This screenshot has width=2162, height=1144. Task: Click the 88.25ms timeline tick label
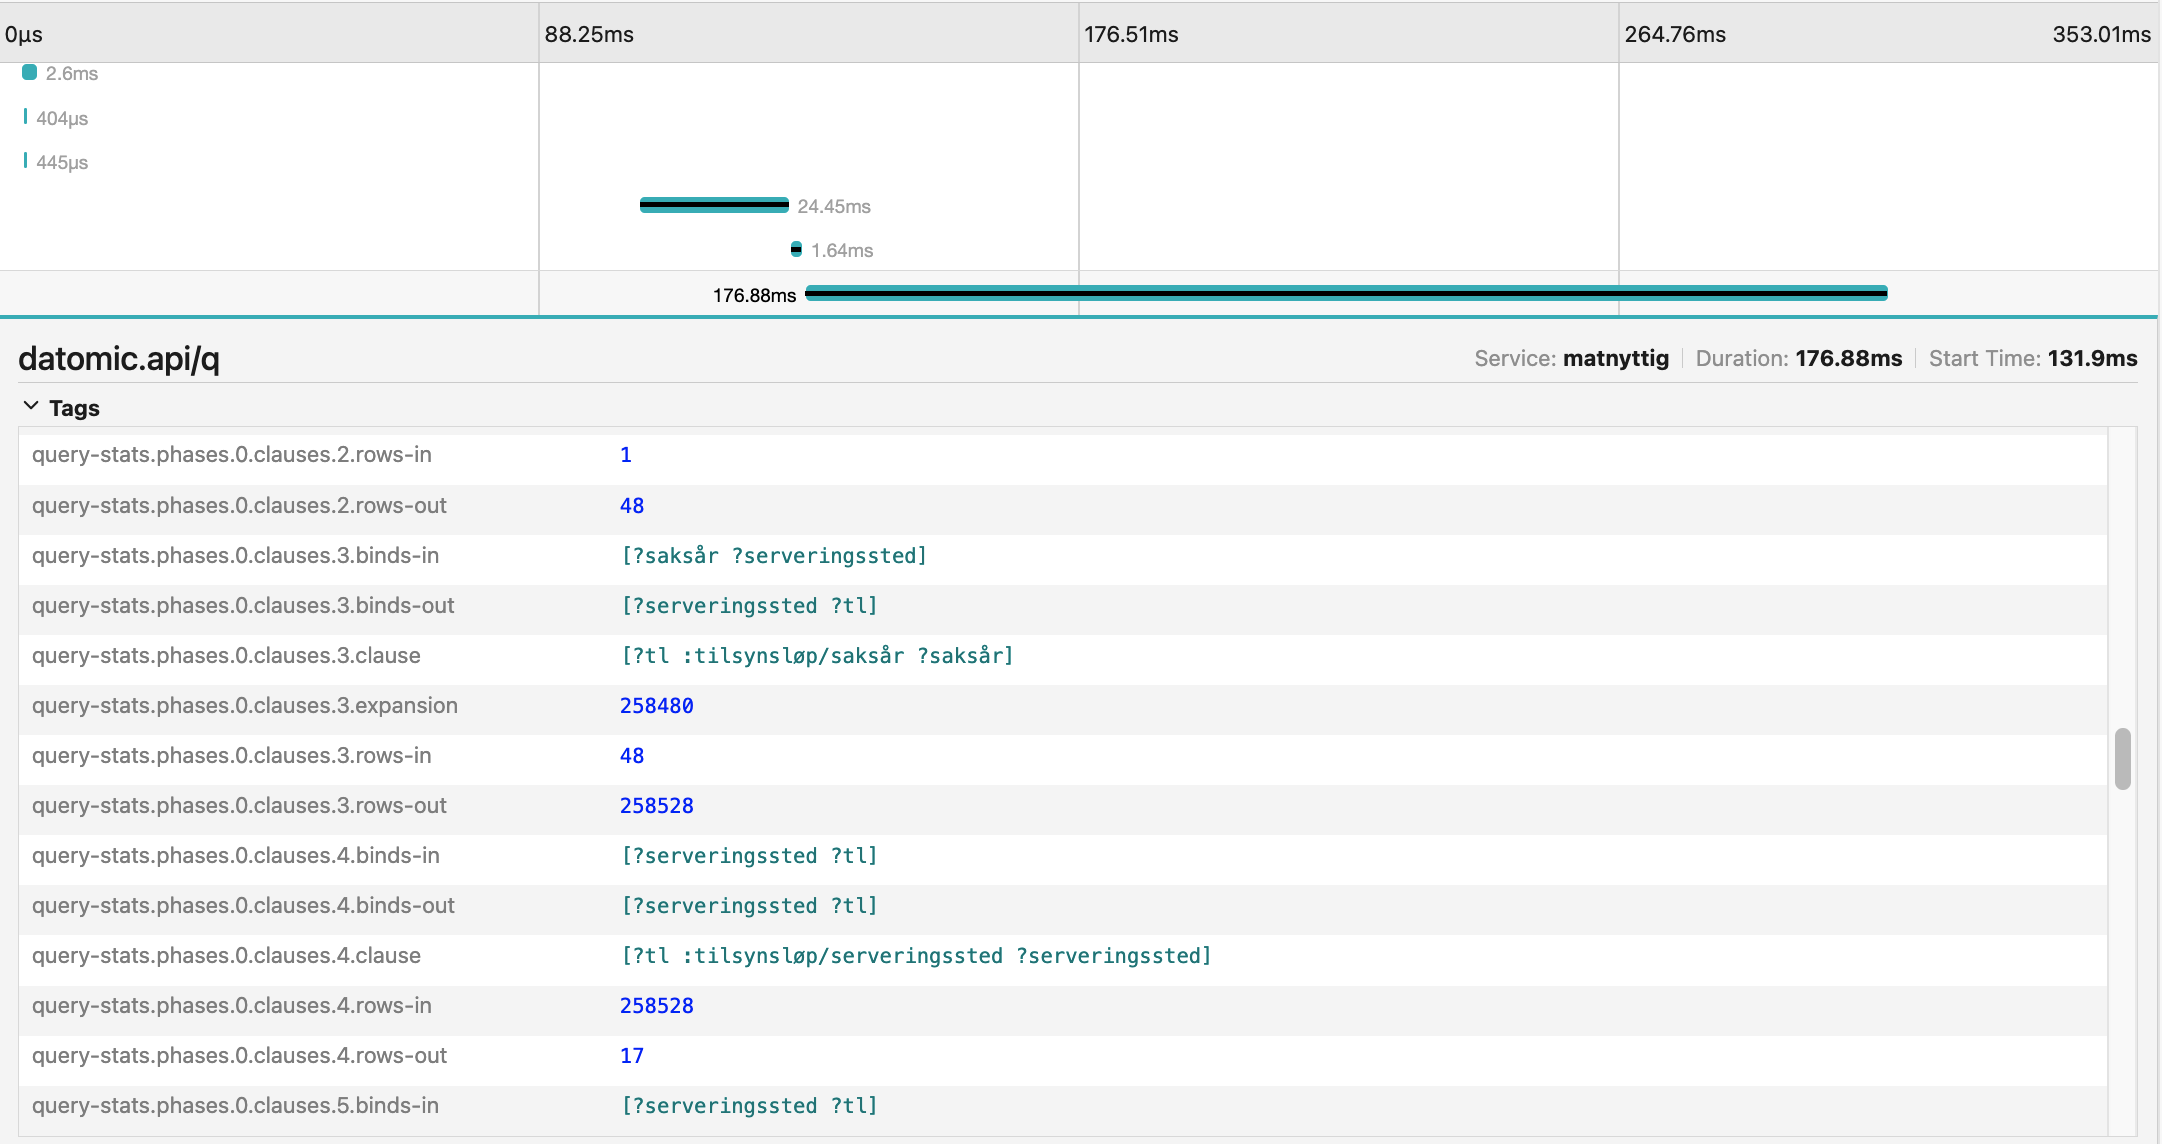click(589, 34)
